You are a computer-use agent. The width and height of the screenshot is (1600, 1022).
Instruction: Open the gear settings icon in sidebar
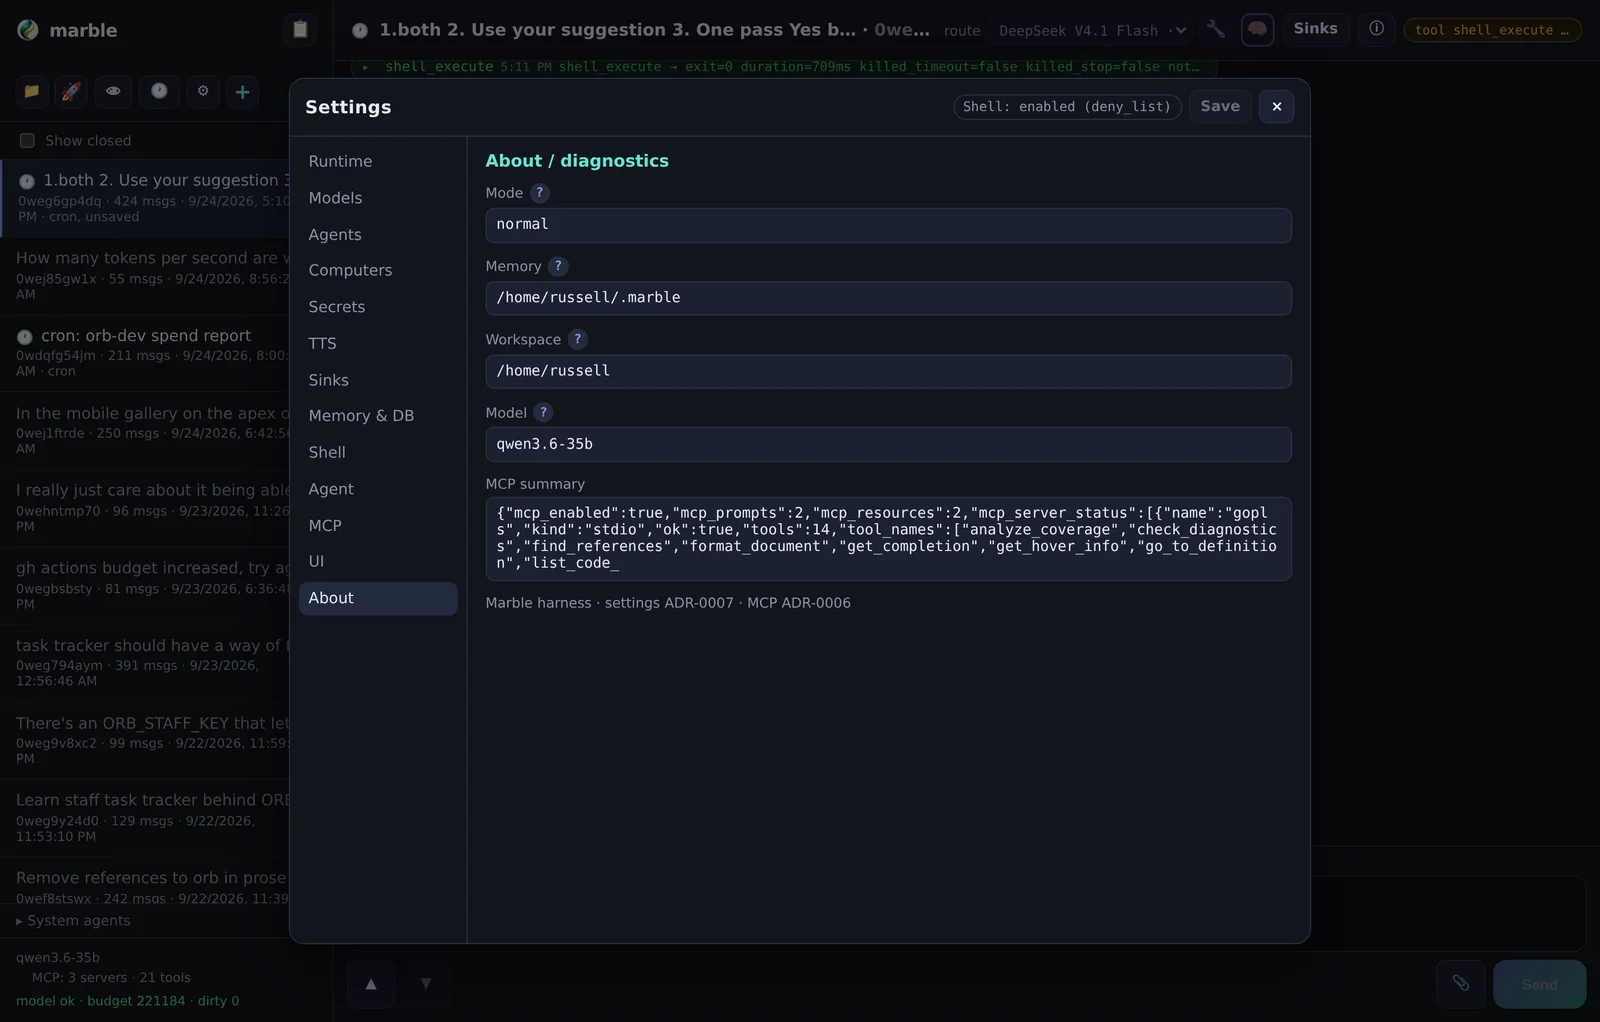pos(203,91)
